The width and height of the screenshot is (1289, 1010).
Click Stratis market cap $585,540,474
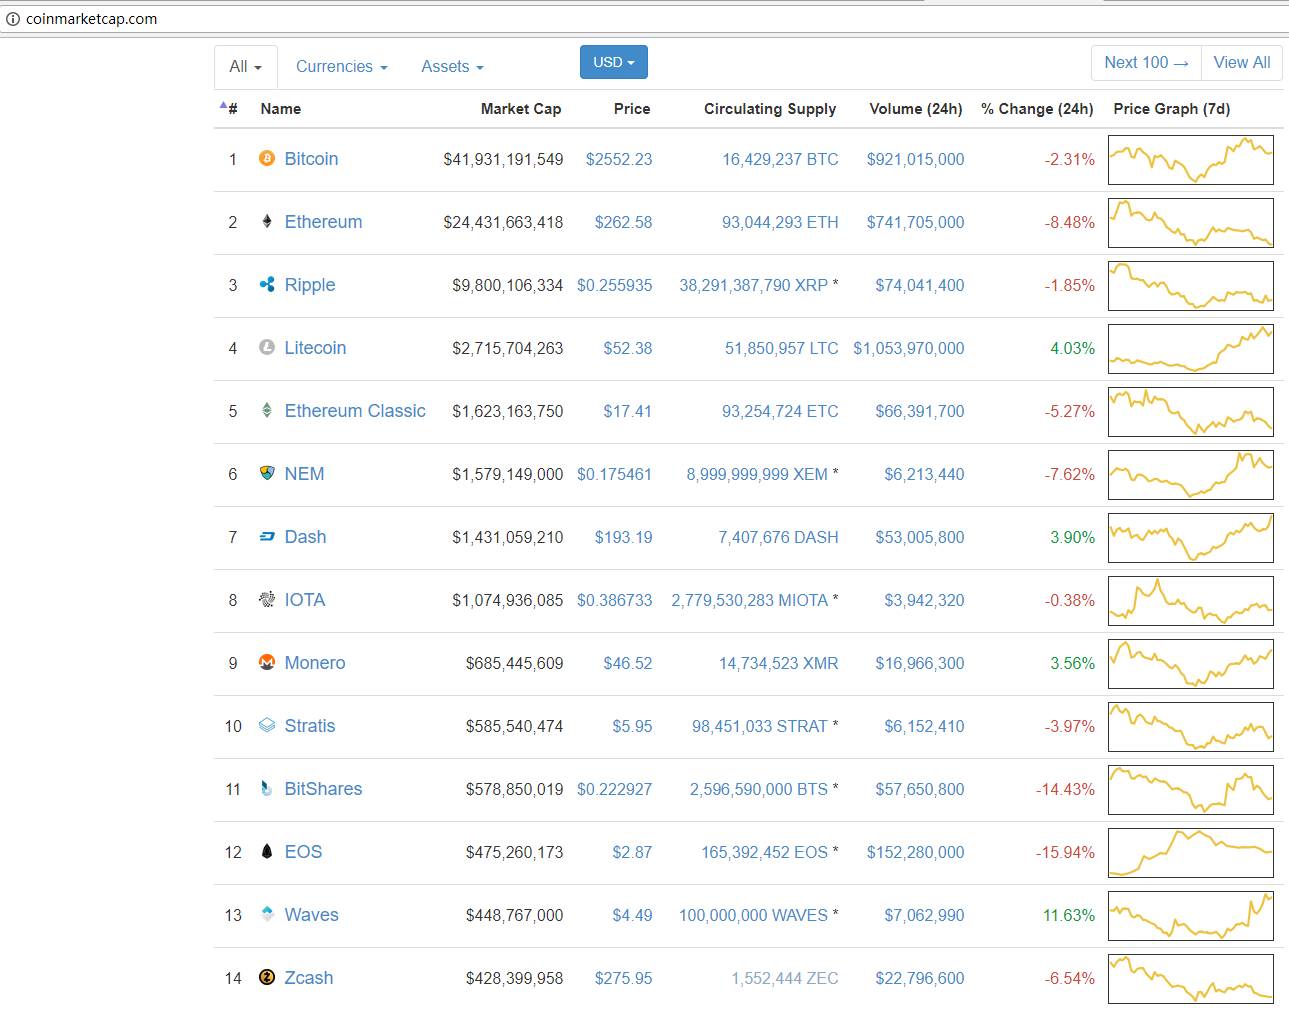pos(514,725)
